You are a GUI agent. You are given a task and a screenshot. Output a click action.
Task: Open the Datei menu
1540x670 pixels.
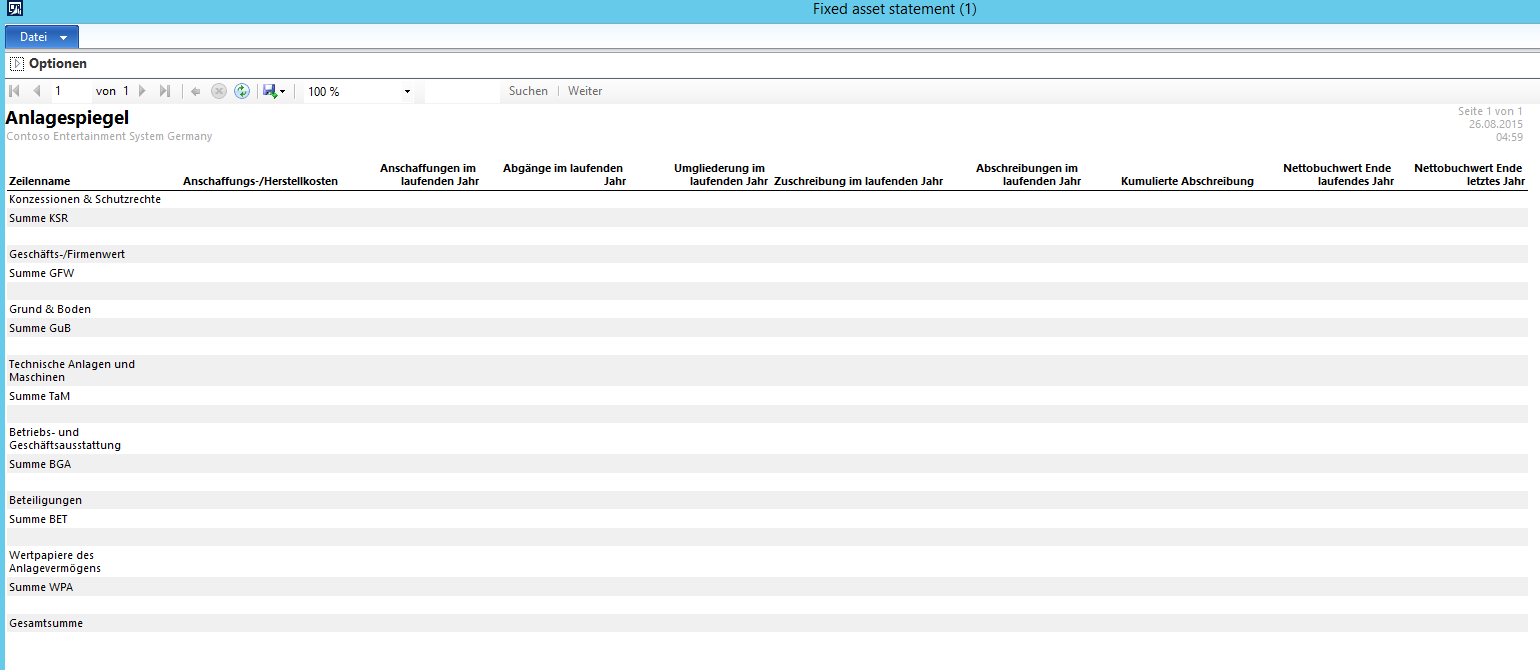pyautogui.click(x=42, y=37)
